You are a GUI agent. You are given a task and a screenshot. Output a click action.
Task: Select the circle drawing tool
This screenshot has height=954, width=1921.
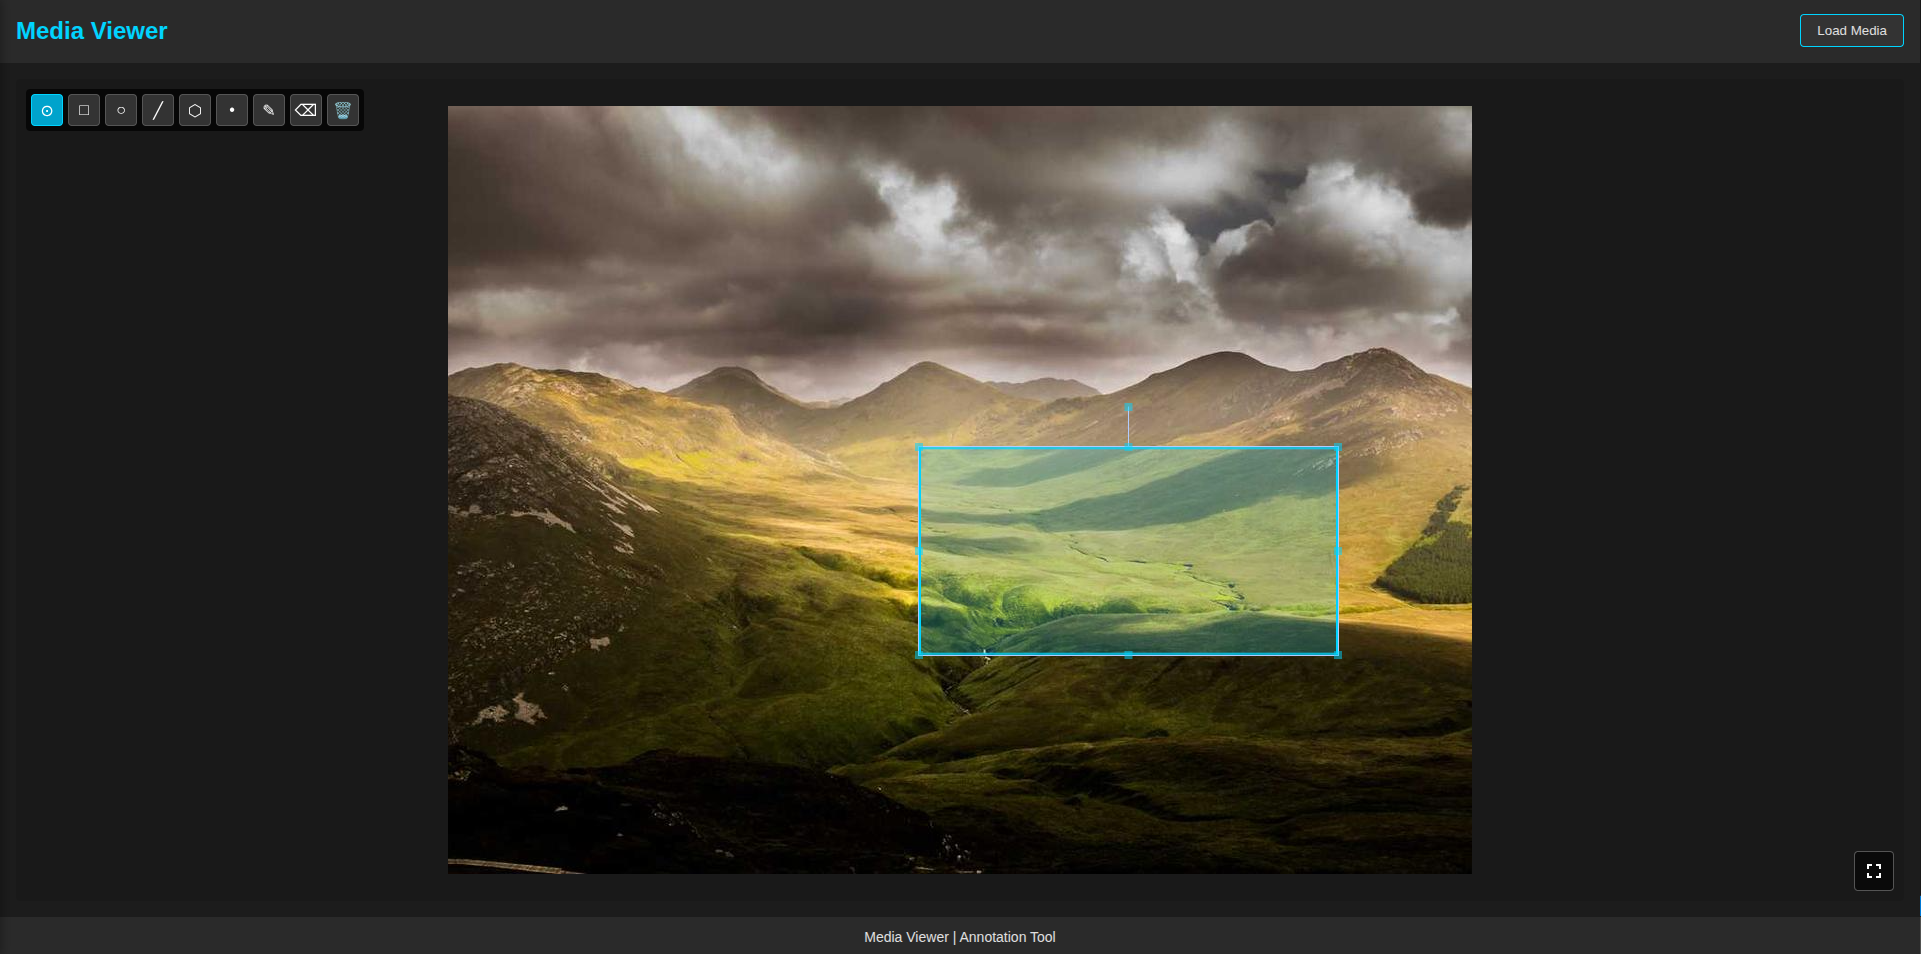click(x=121, y=110)
